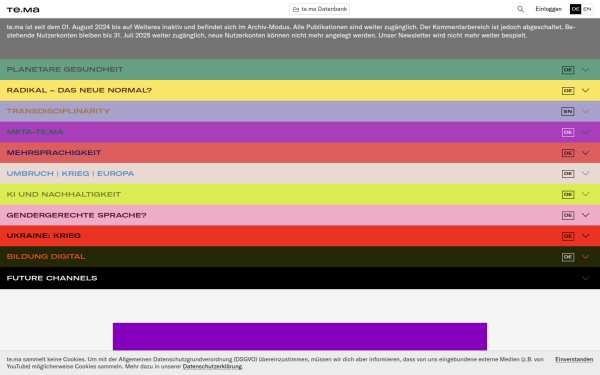Screen dimensions: 600x375
Task: Expand Transdisciplinarity chevron
Action: coord(585,111)
